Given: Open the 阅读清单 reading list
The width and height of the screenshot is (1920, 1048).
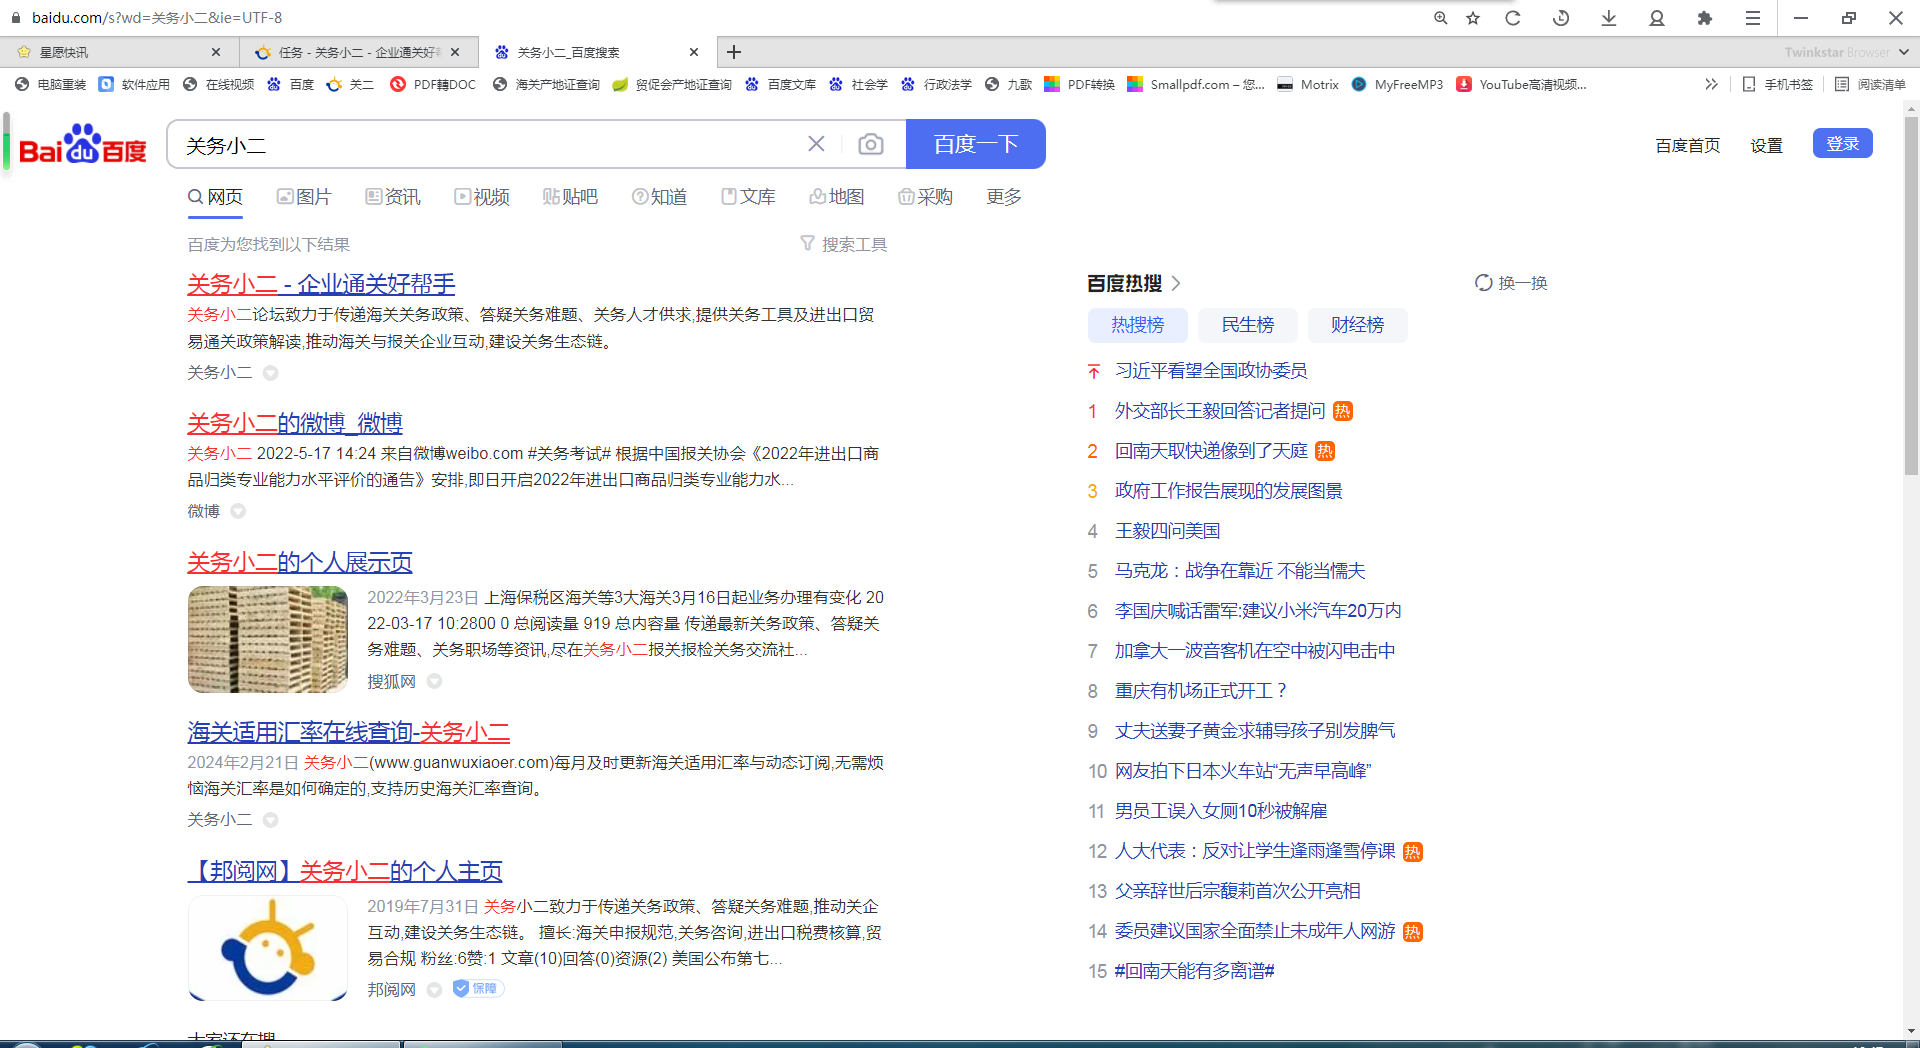Looking at the screenshot, I should click(x=1870, y=84).
